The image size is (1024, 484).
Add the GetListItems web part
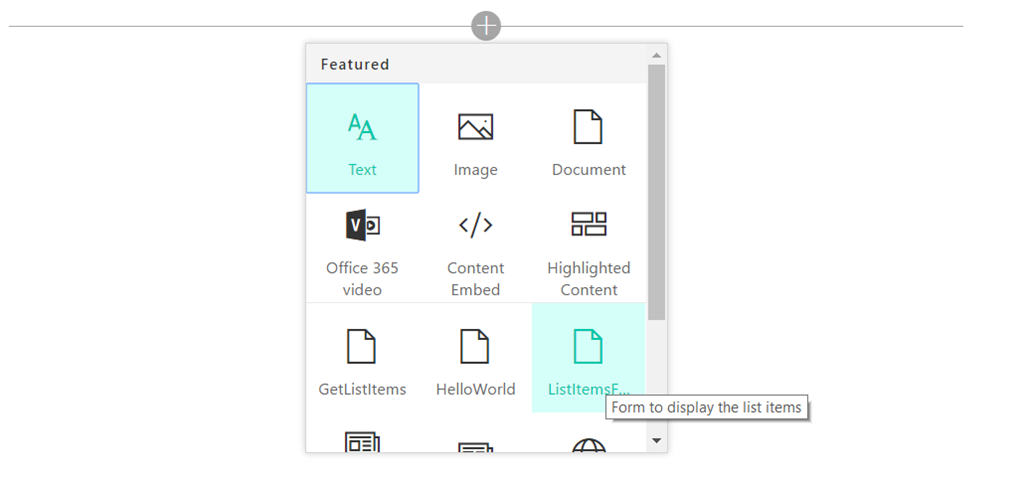tap(362, 346)
